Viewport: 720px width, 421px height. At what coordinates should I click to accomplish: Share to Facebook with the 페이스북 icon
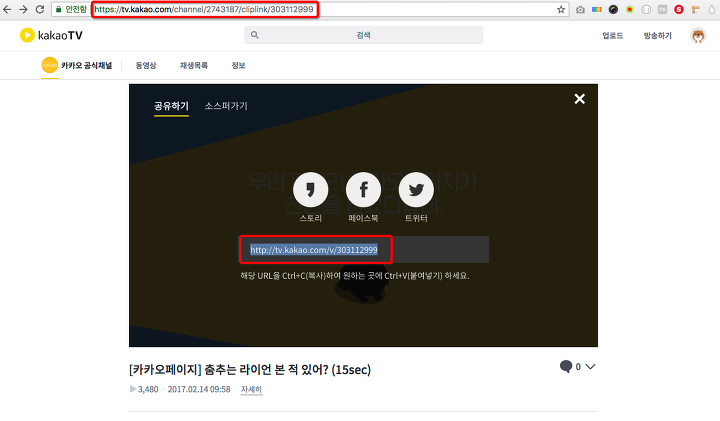[x=363, y=190]
